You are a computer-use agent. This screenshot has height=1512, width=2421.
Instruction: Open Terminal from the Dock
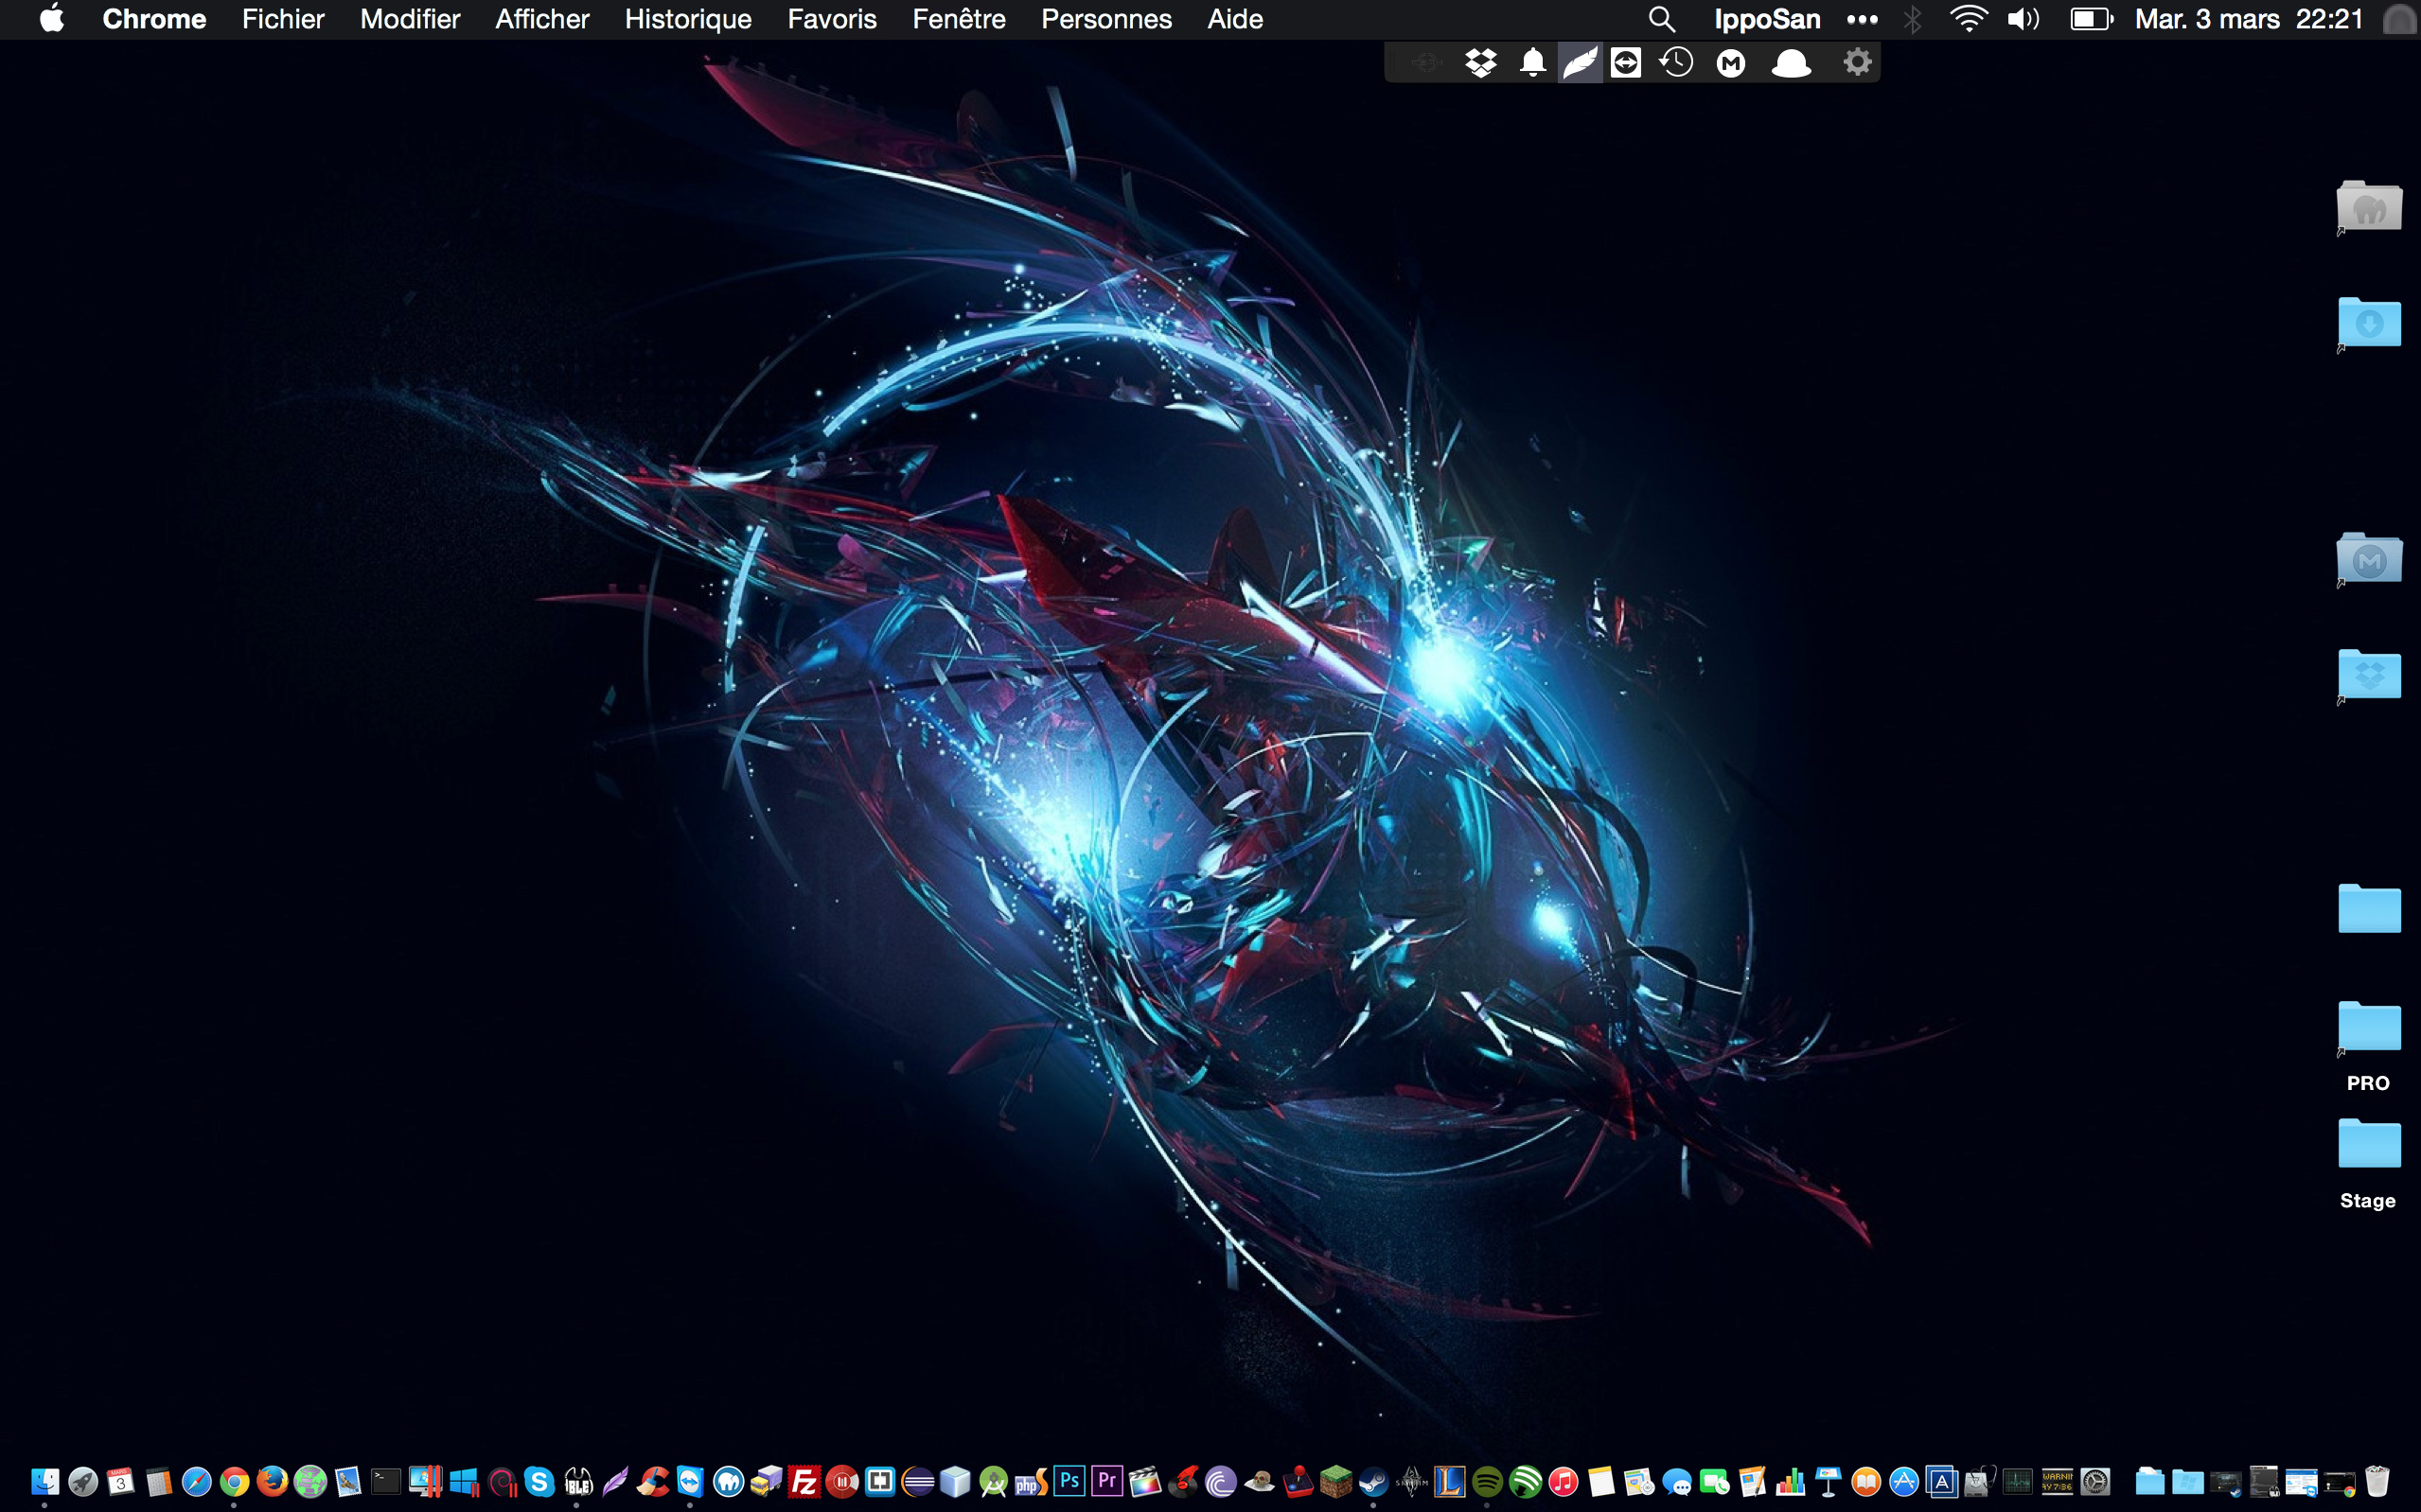click(386, 1482)
